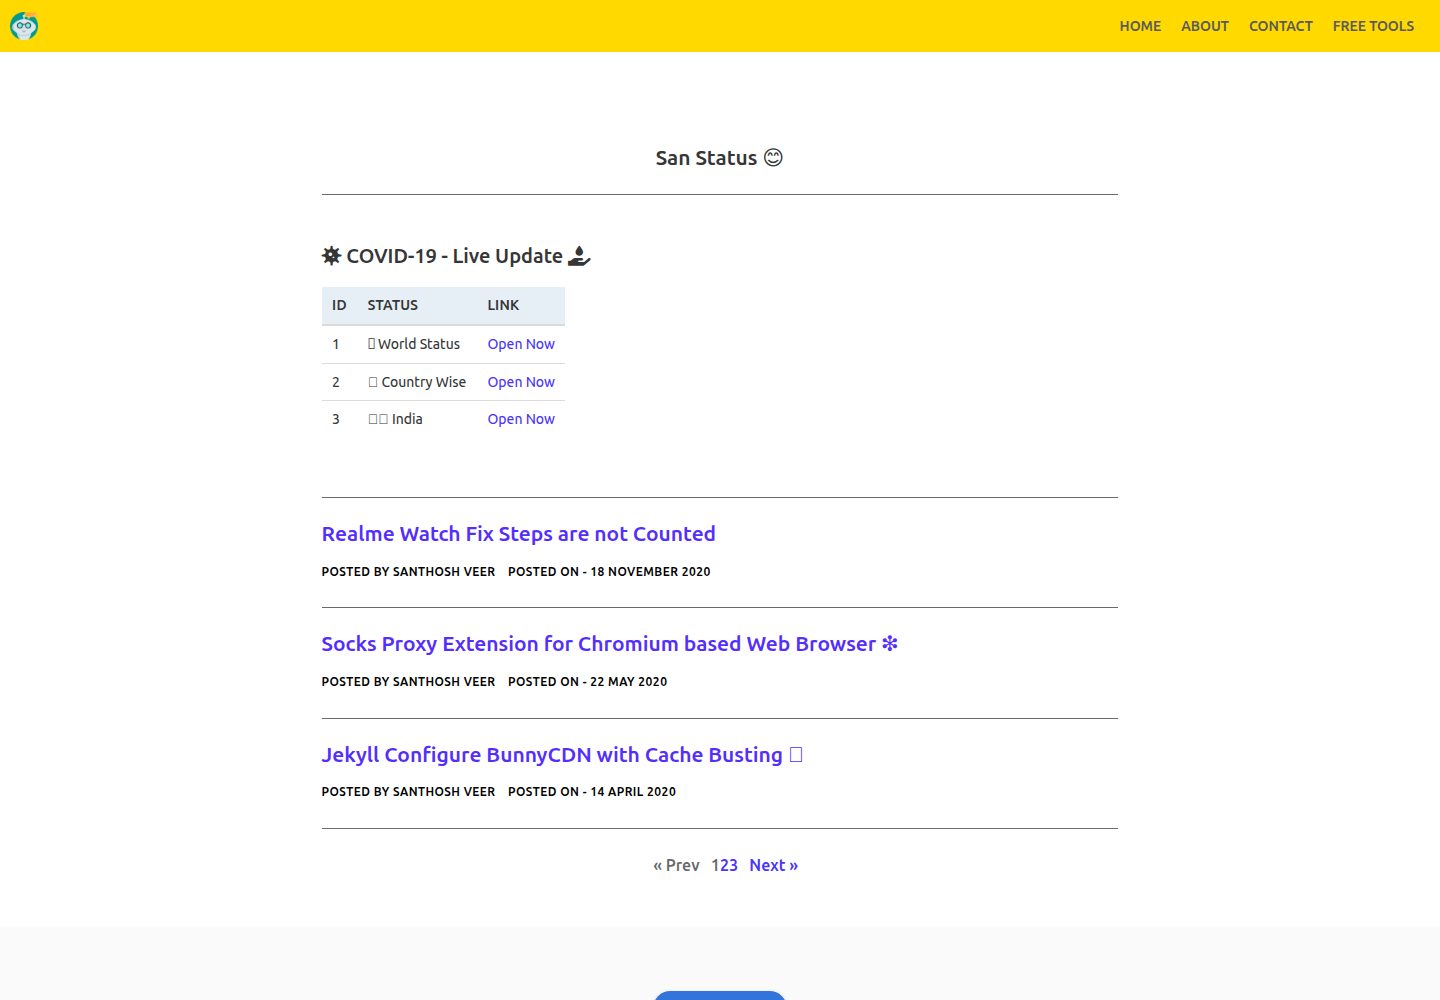Click the hand-wash icon after Live Update

point(579,256)
